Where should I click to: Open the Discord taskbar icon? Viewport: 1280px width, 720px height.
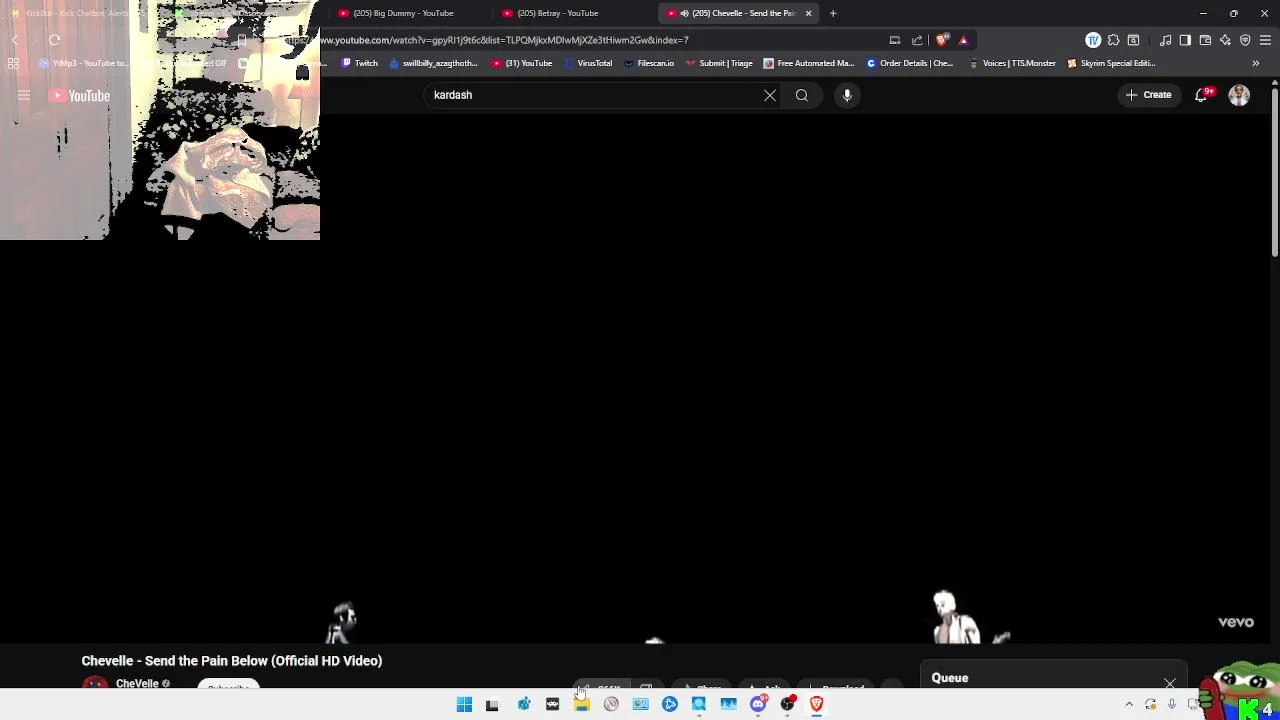pyautogui.click(x=758, y=704)
